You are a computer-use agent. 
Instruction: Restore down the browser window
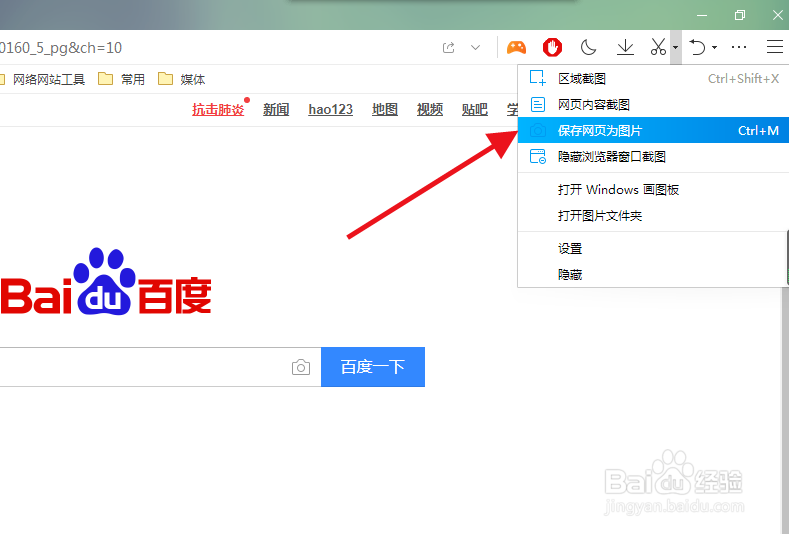coord(740,15)
